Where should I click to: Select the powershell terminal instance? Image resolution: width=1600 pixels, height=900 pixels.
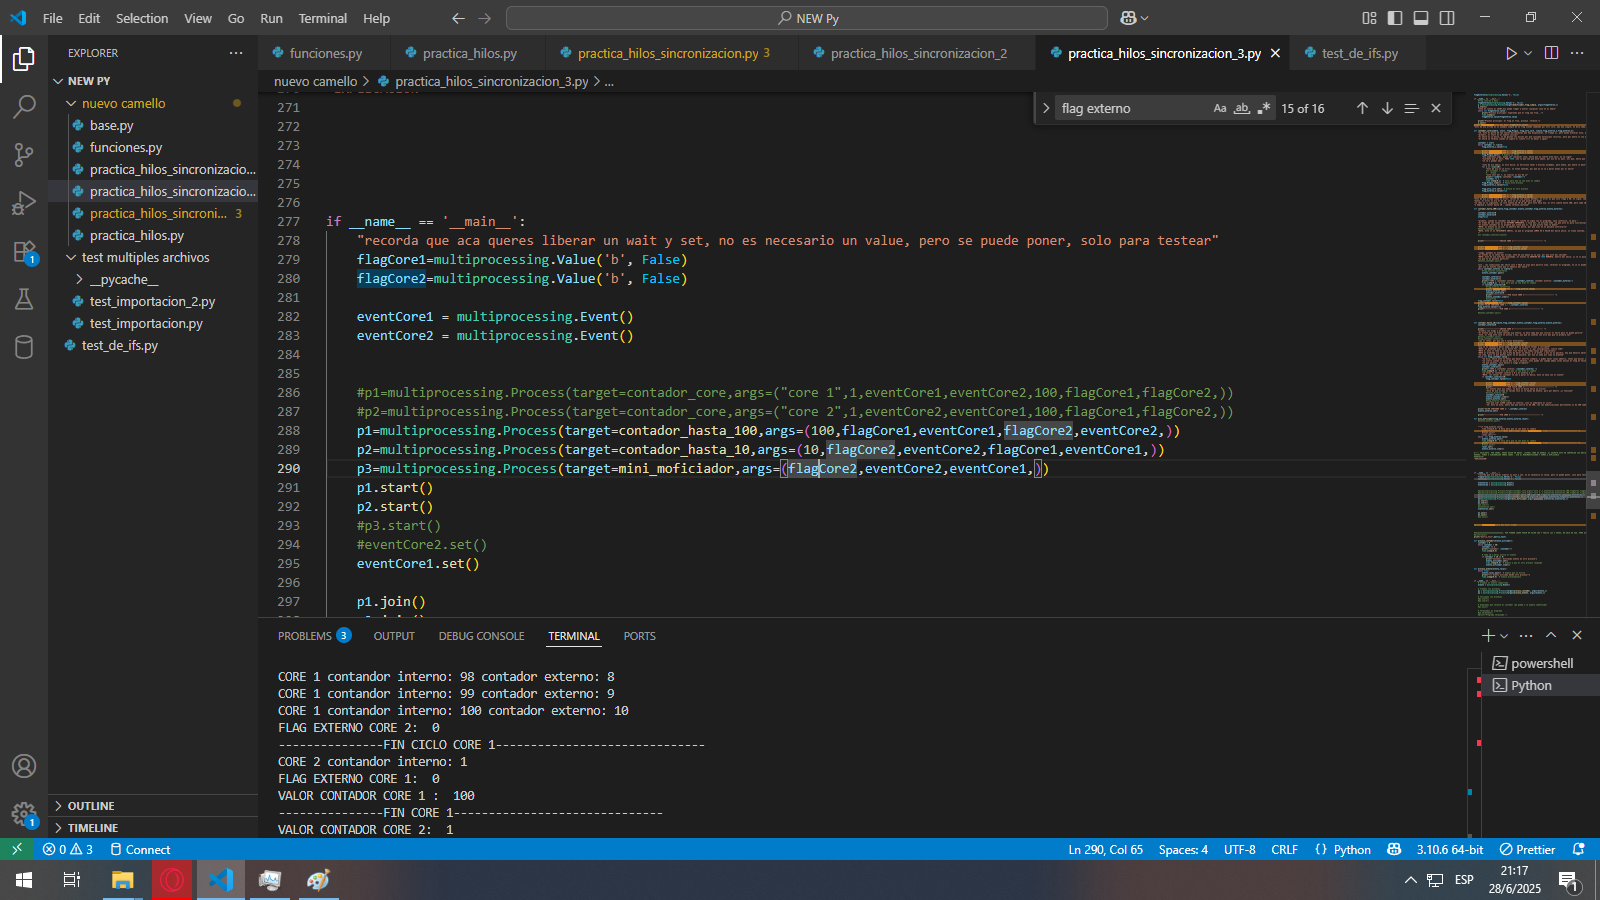[1540, 663]
